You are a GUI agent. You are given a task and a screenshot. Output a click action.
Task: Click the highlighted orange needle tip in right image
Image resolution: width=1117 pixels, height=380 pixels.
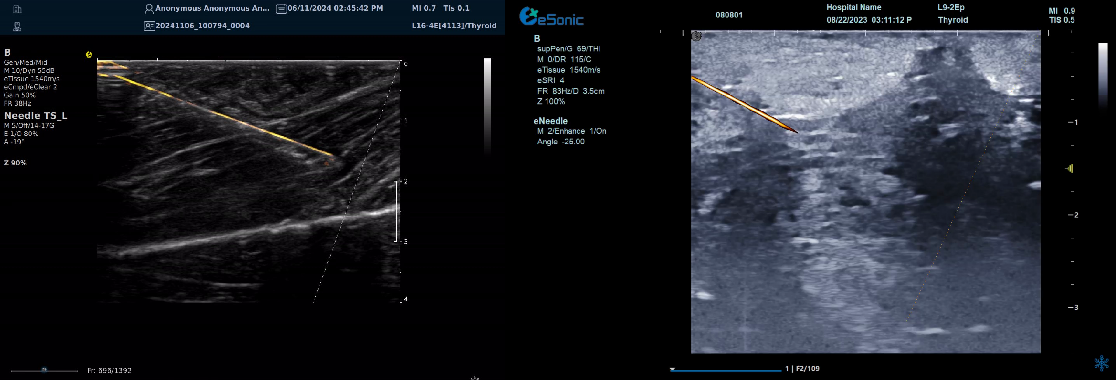point(789,128)
